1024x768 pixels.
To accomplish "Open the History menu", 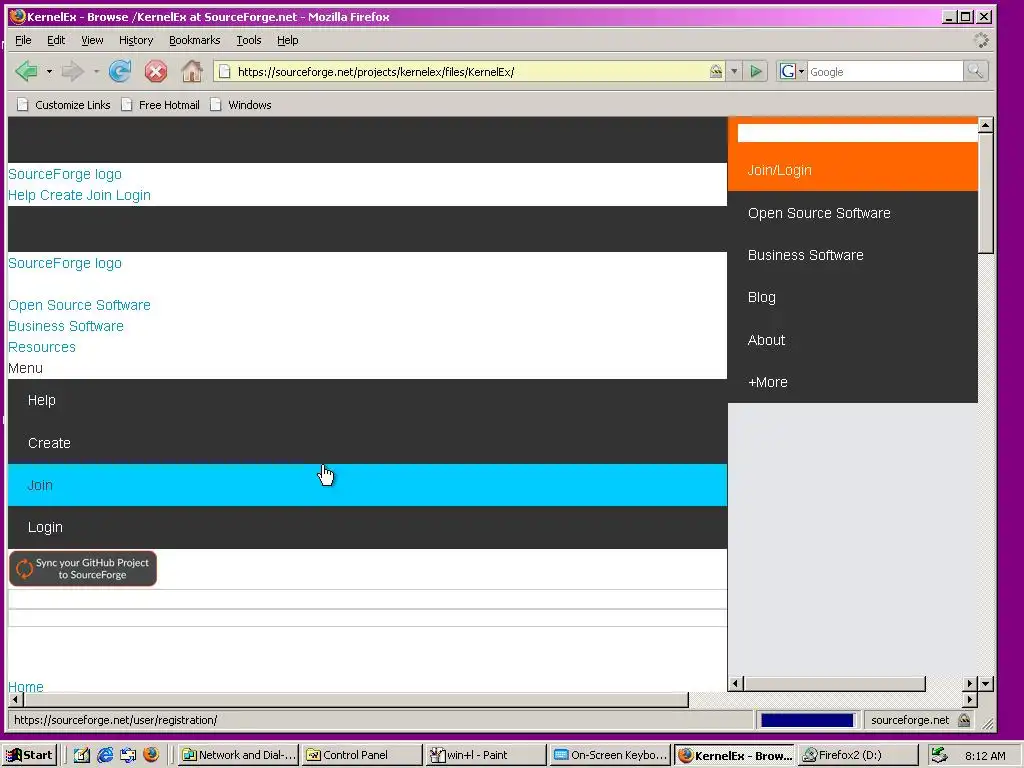I will point(136,40).
